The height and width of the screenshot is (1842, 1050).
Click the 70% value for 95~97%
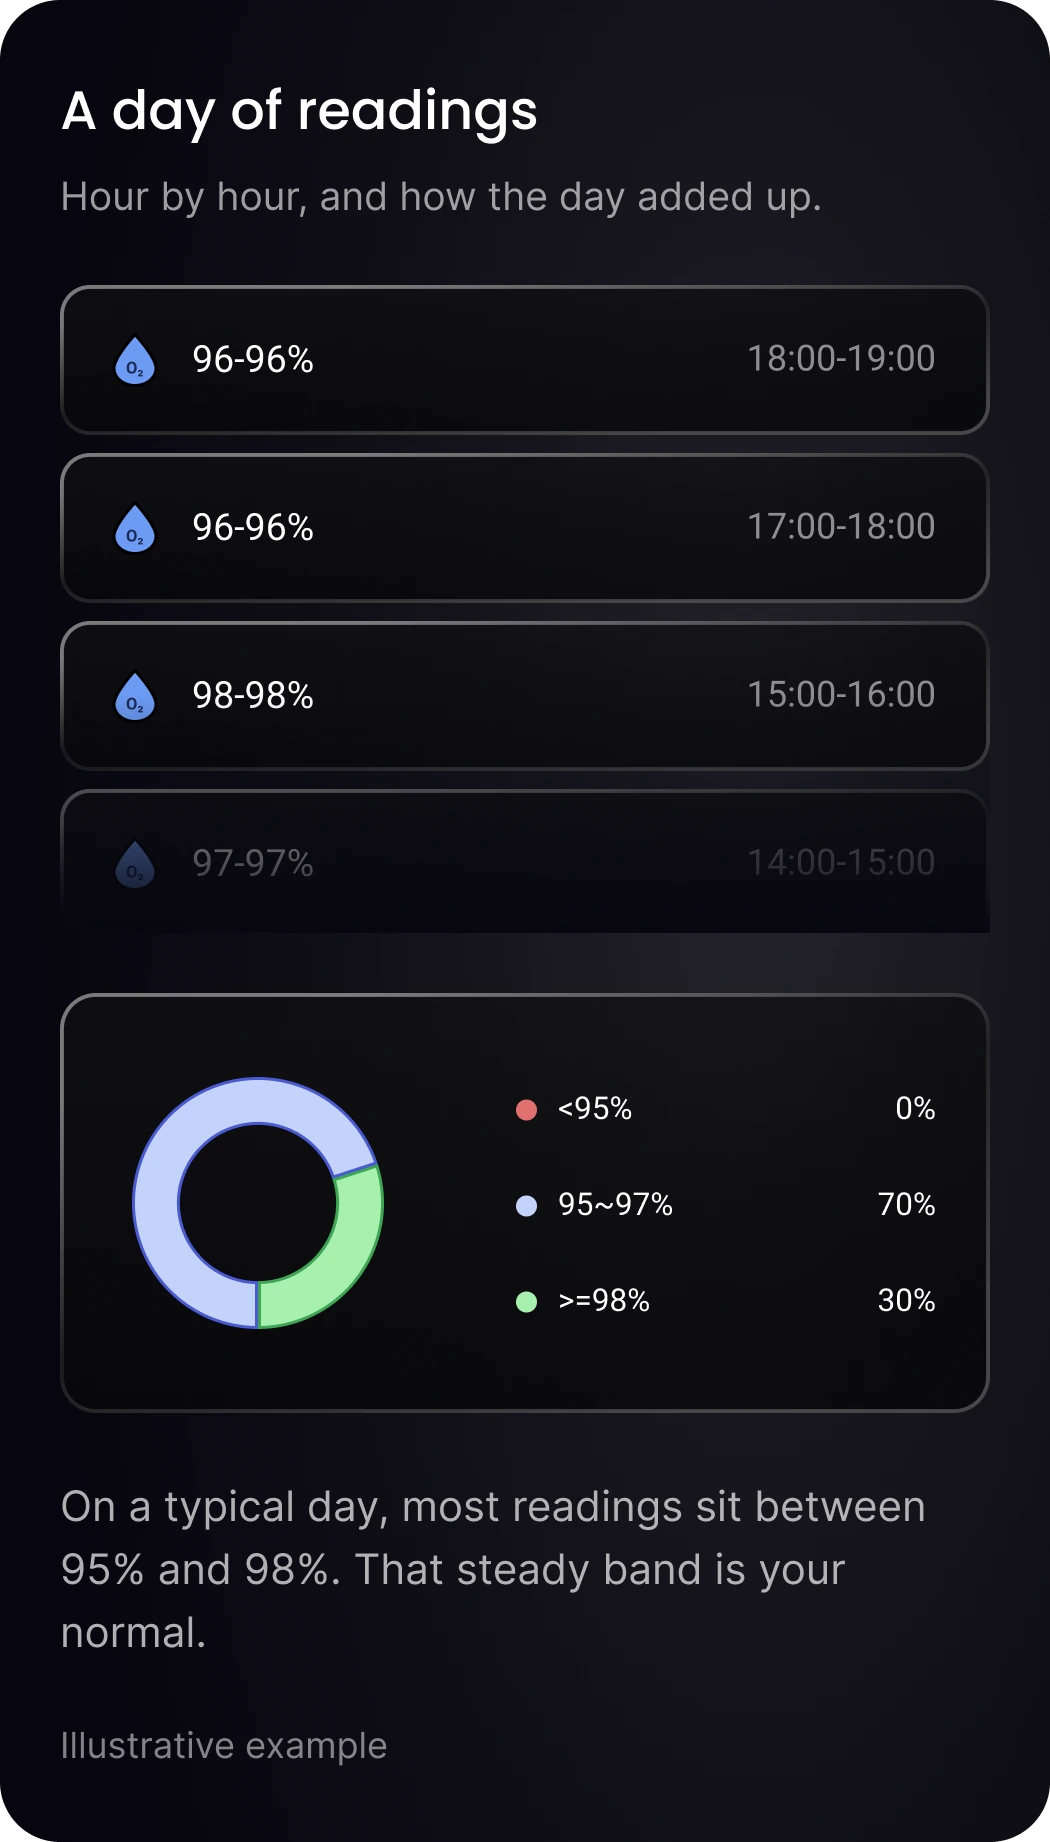(x=906, y=1205)
